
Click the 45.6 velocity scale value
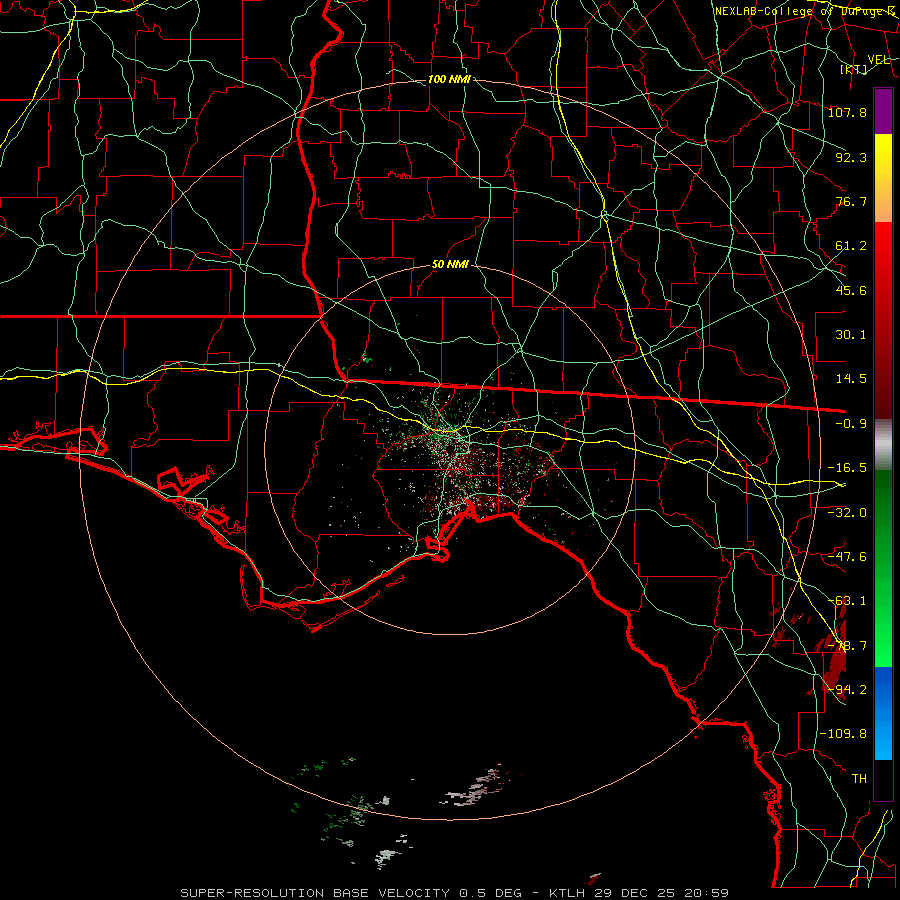pos(851,290)
